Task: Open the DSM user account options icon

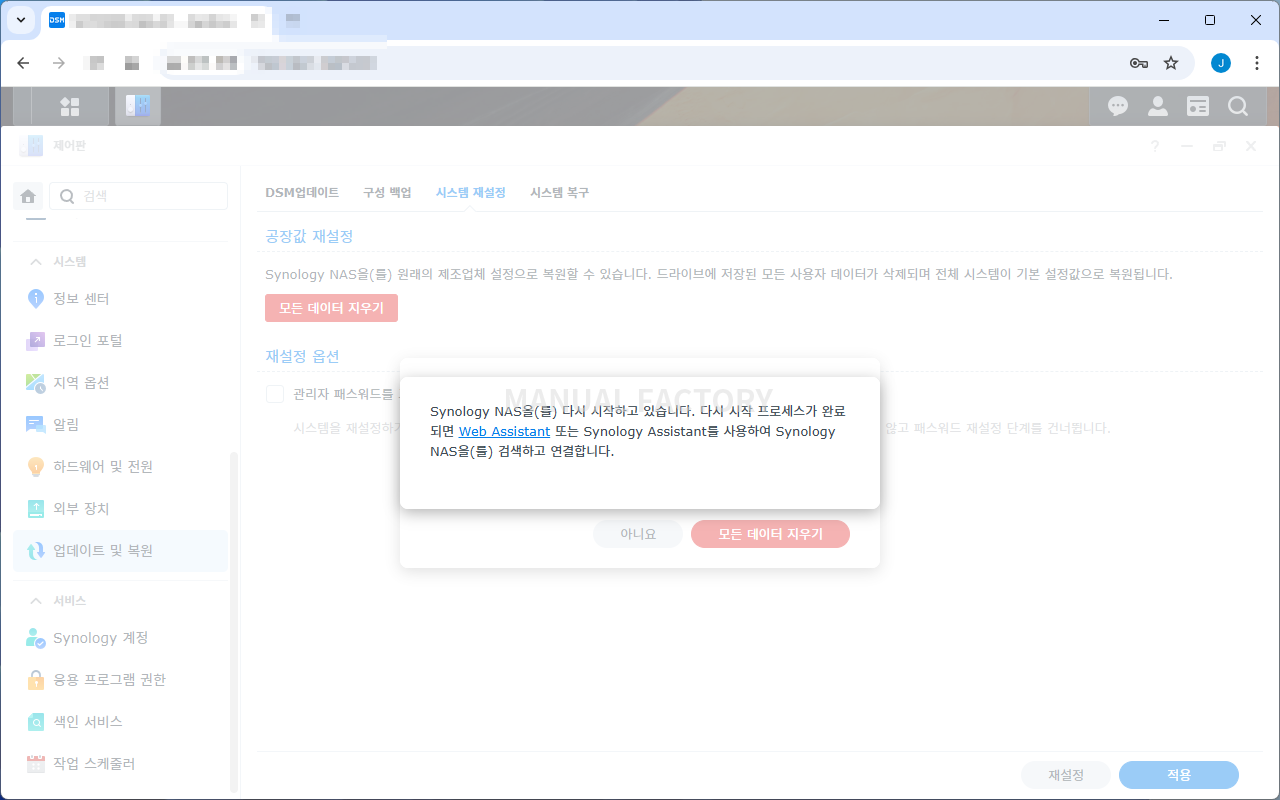Action: (1158, 106)
